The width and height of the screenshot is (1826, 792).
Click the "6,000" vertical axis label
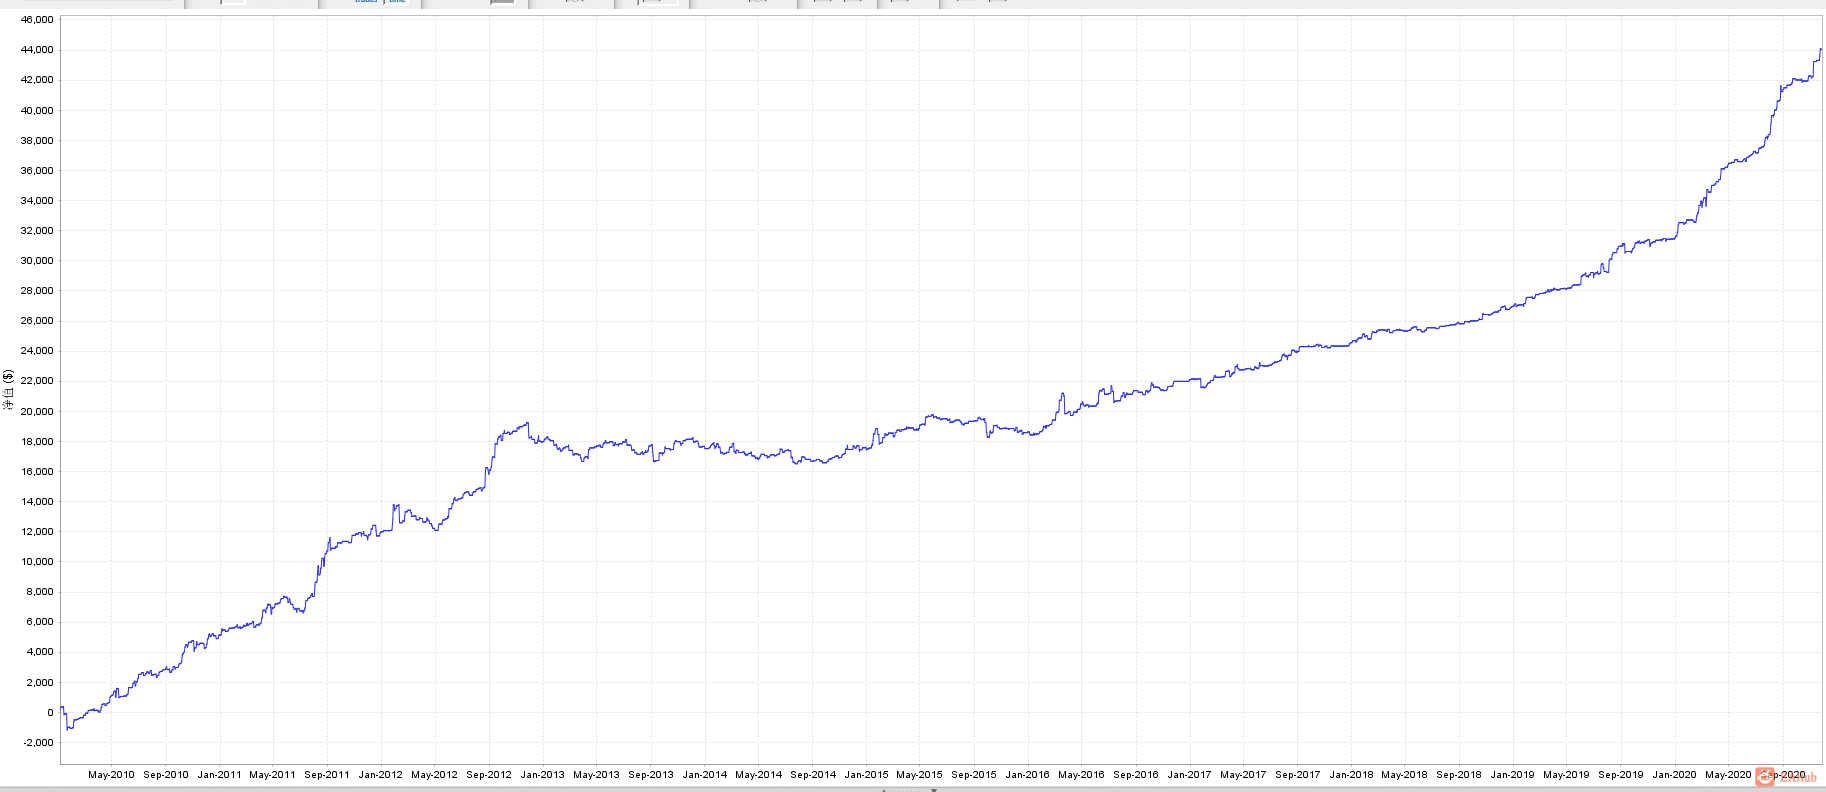pos(40,622)
